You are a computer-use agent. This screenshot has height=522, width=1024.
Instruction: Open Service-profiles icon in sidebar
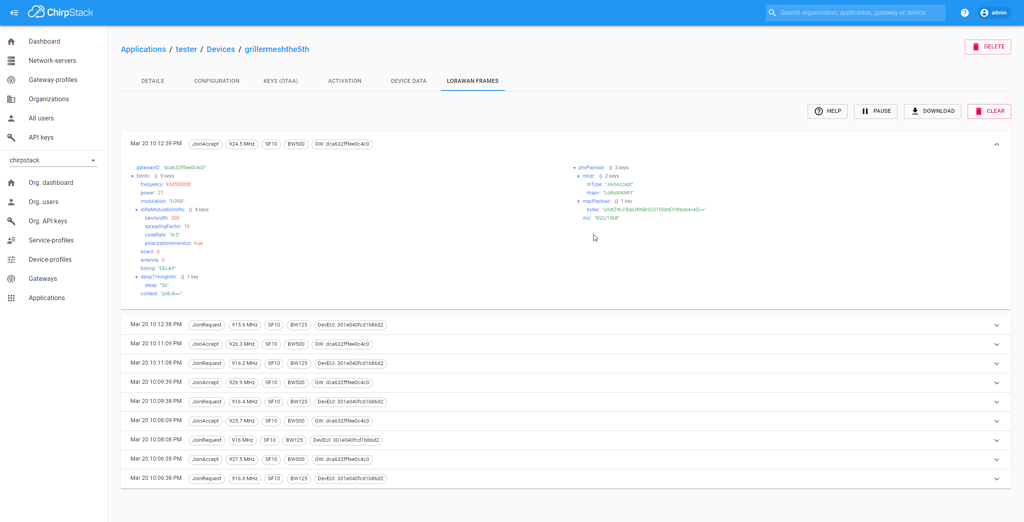click(11, 240)
